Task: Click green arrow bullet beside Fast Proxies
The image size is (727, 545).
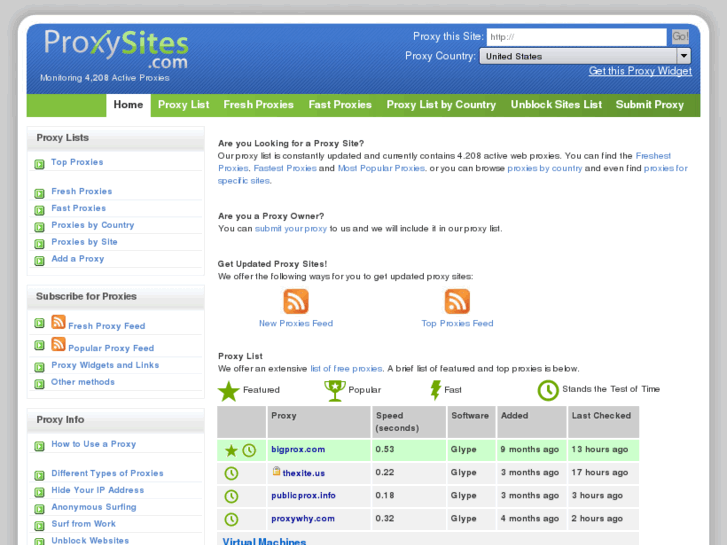Action: (39, 211)
